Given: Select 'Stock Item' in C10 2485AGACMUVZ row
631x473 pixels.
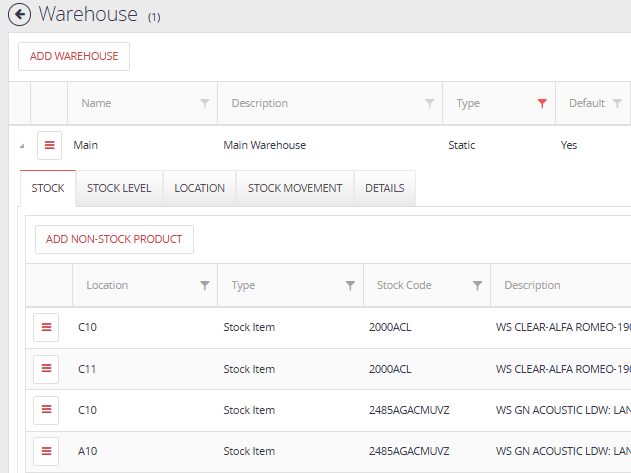Looking at the screenshot, I should (x=250, y=410).
